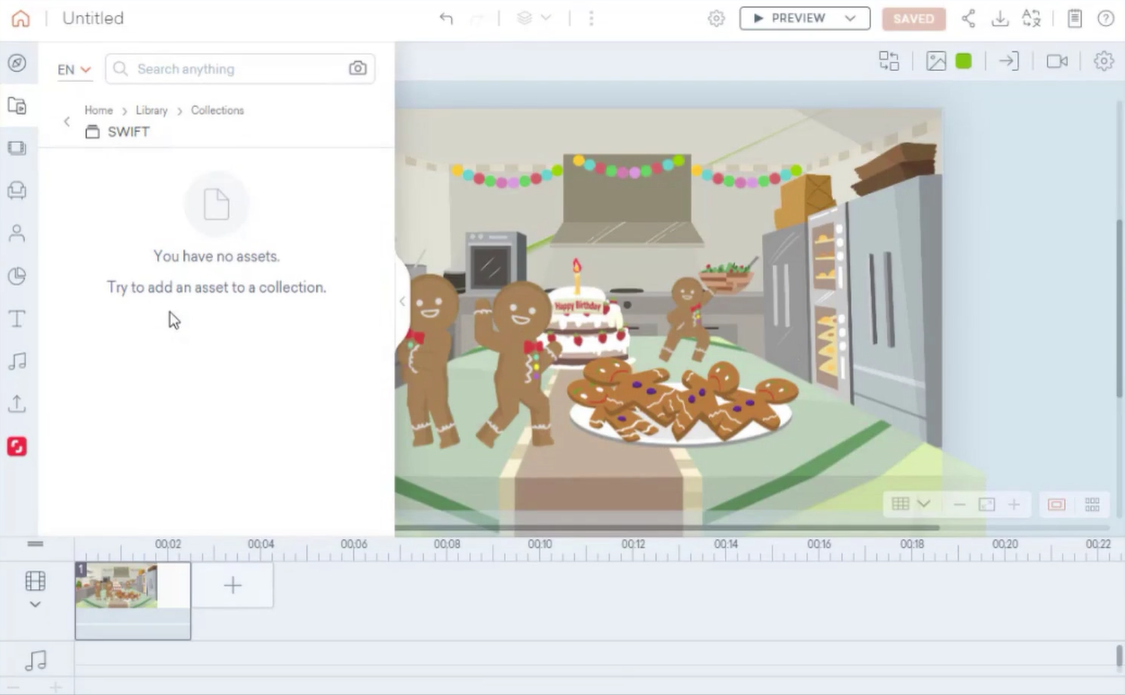Click the camera image search icon
Screen dimensions: 1125x695
pos(357,69)
